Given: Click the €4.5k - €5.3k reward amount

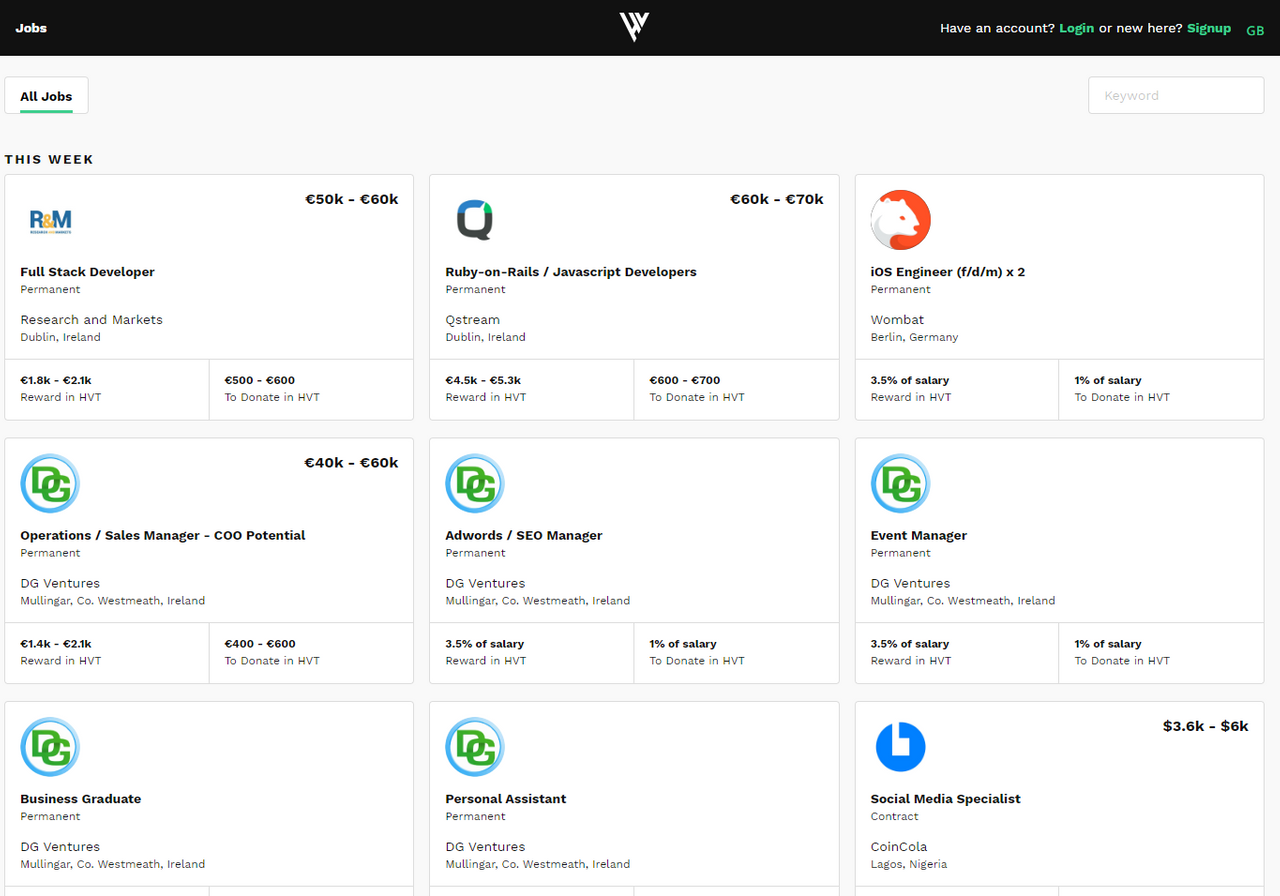Looking at the screenshot, I should pyautogui.click(x=483, y=380).
